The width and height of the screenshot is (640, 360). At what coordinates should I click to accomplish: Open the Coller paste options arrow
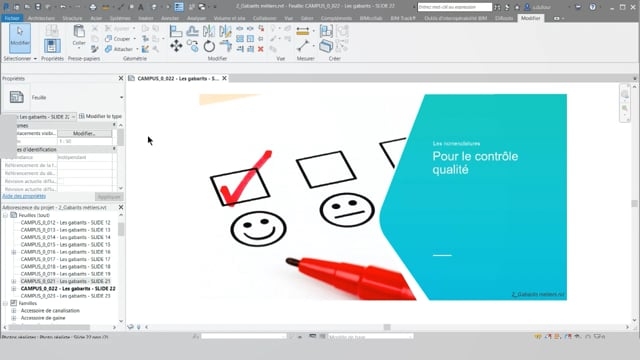coord(79,48)
